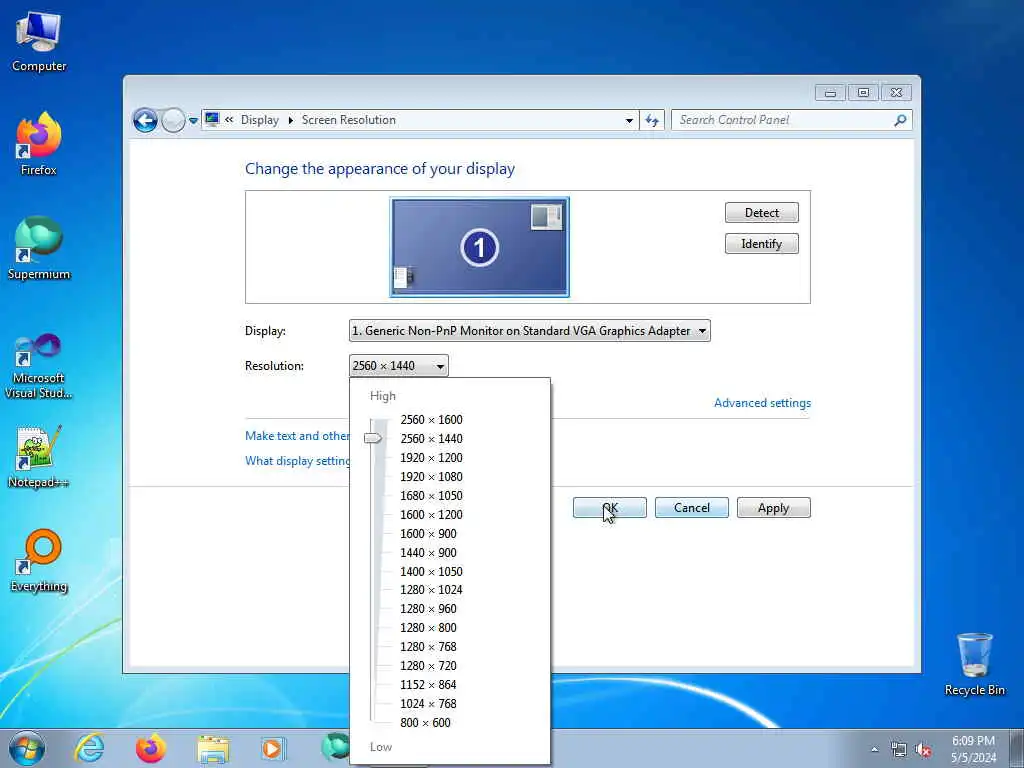Choose 1920 × 1080 in the resolution list
The height and width of the screenshot is (768, 1024).
point(431,476)
